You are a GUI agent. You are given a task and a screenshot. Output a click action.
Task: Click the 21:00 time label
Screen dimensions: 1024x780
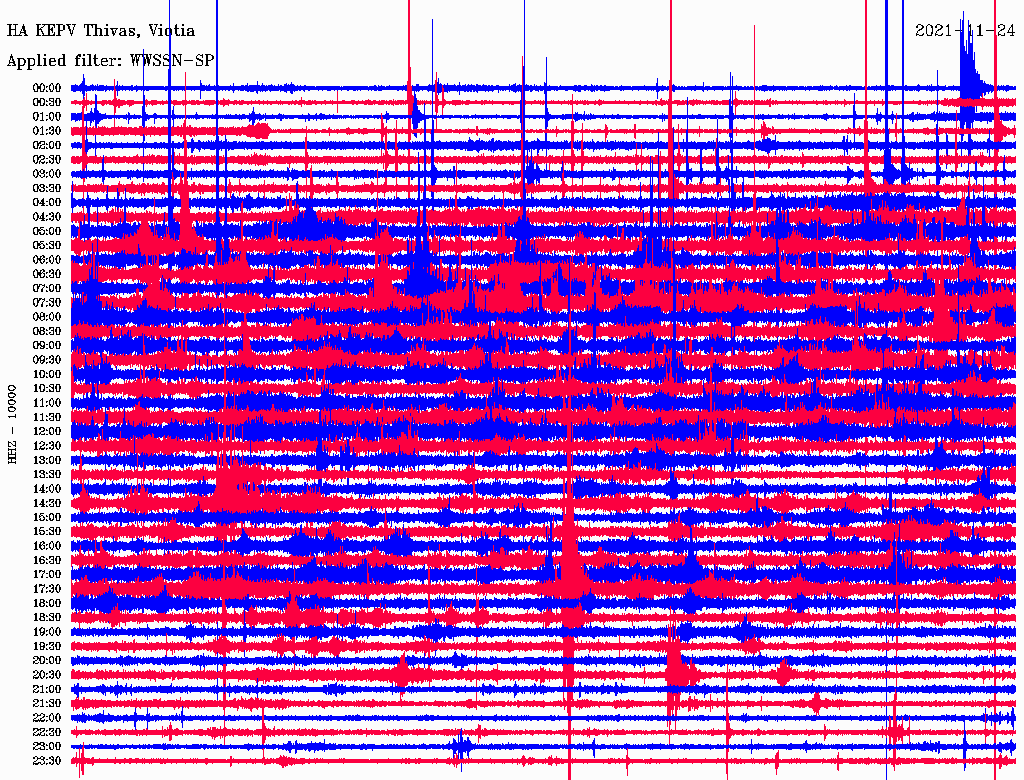47,690
